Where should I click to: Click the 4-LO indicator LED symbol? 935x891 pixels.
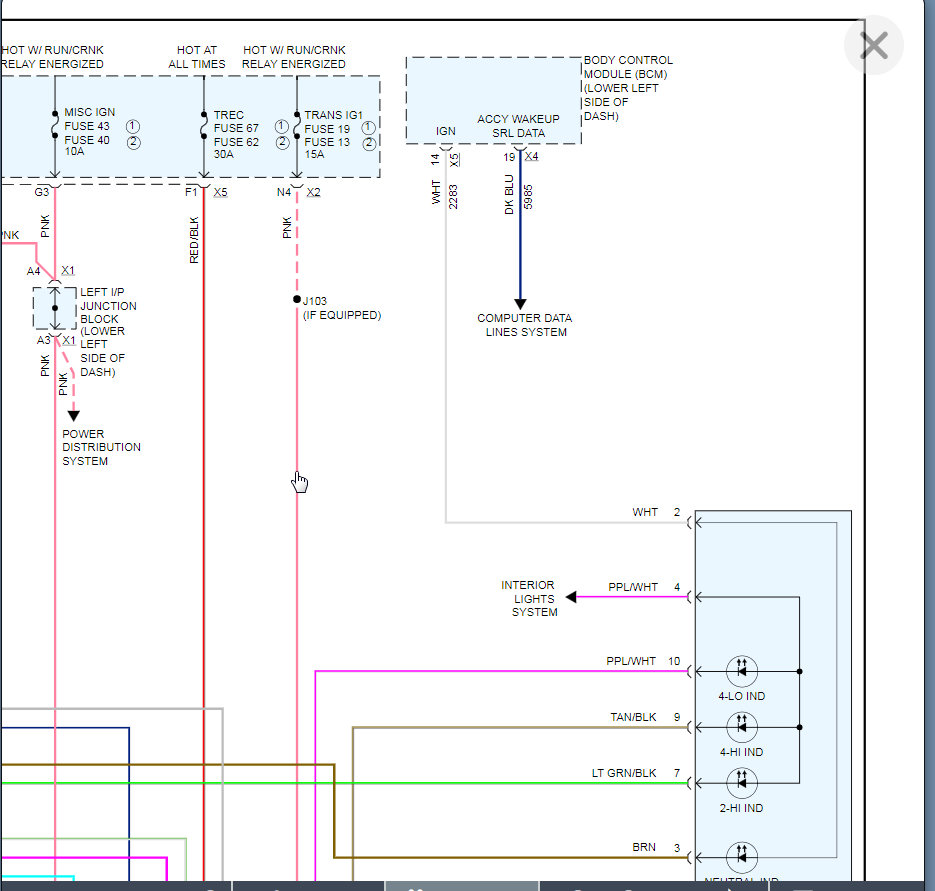click(742, 671)
